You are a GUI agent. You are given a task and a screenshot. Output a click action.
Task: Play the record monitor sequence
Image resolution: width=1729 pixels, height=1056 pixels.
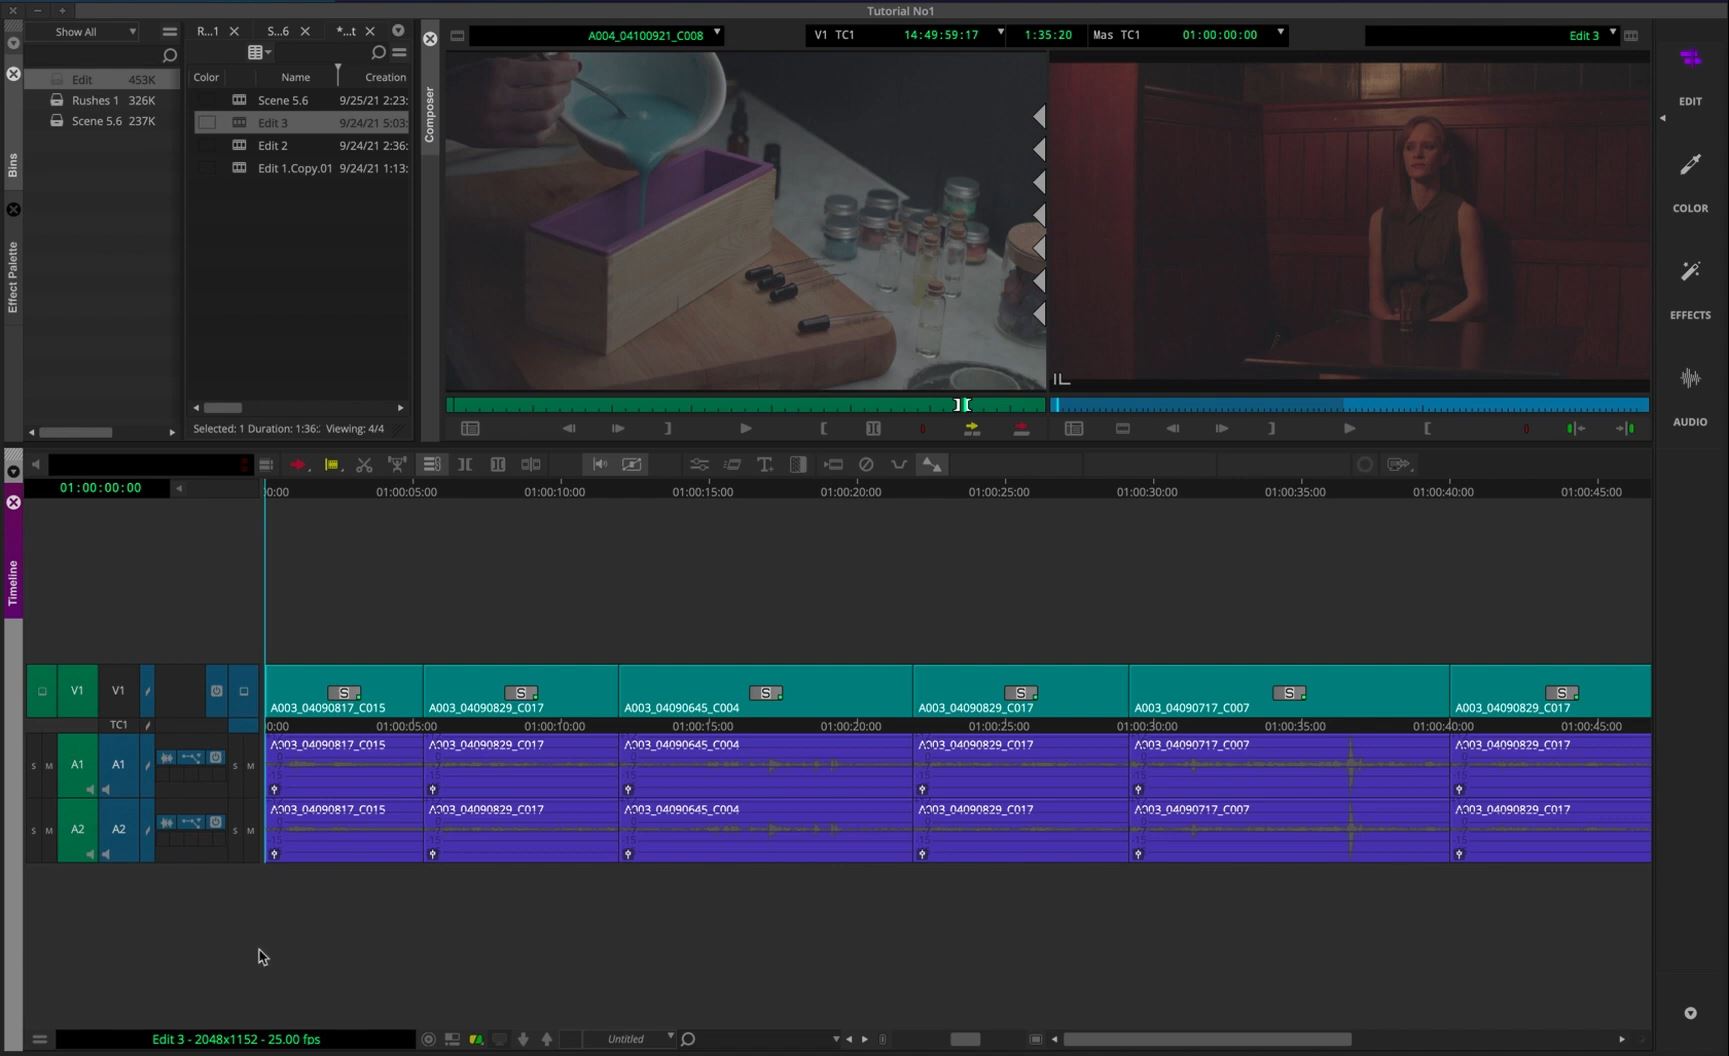coord(1349,428)
